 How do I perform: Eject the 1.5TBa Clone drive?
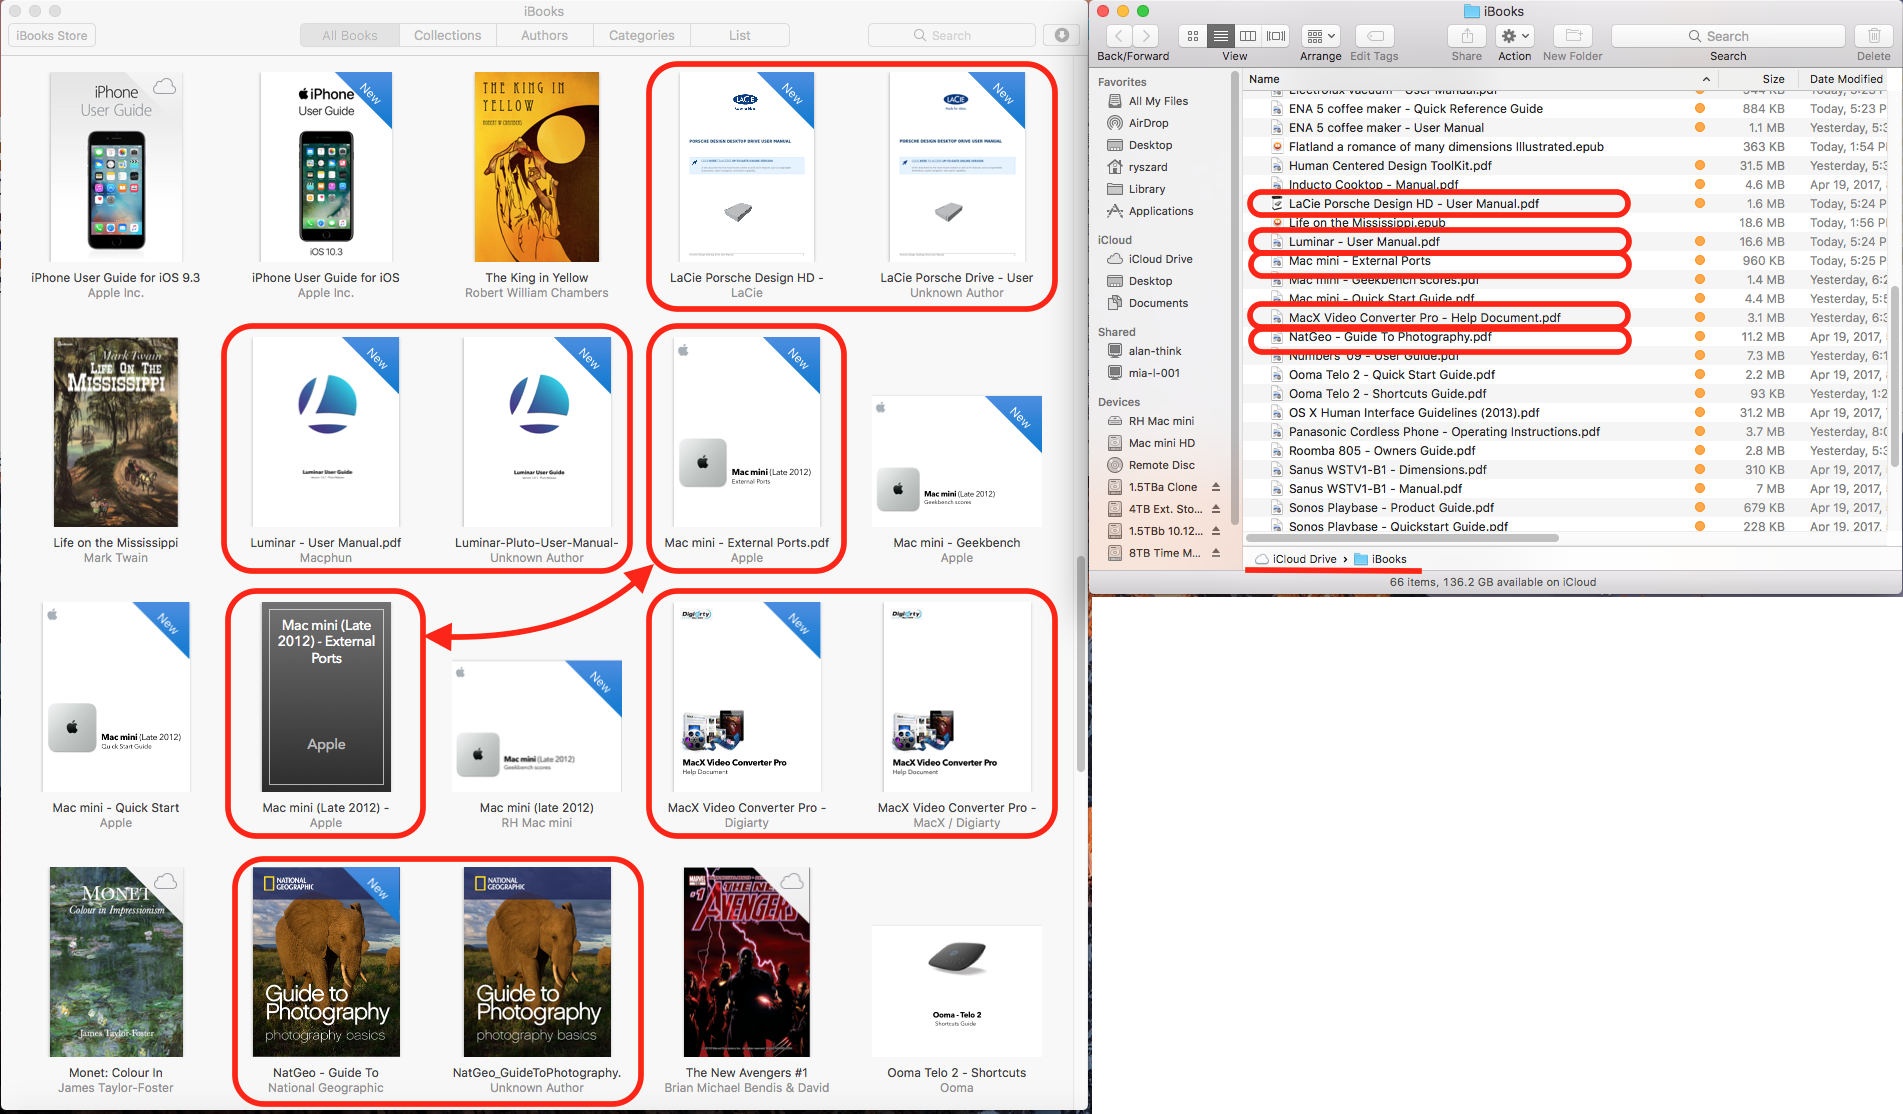pyautogui.click(x=1216, y=487)
